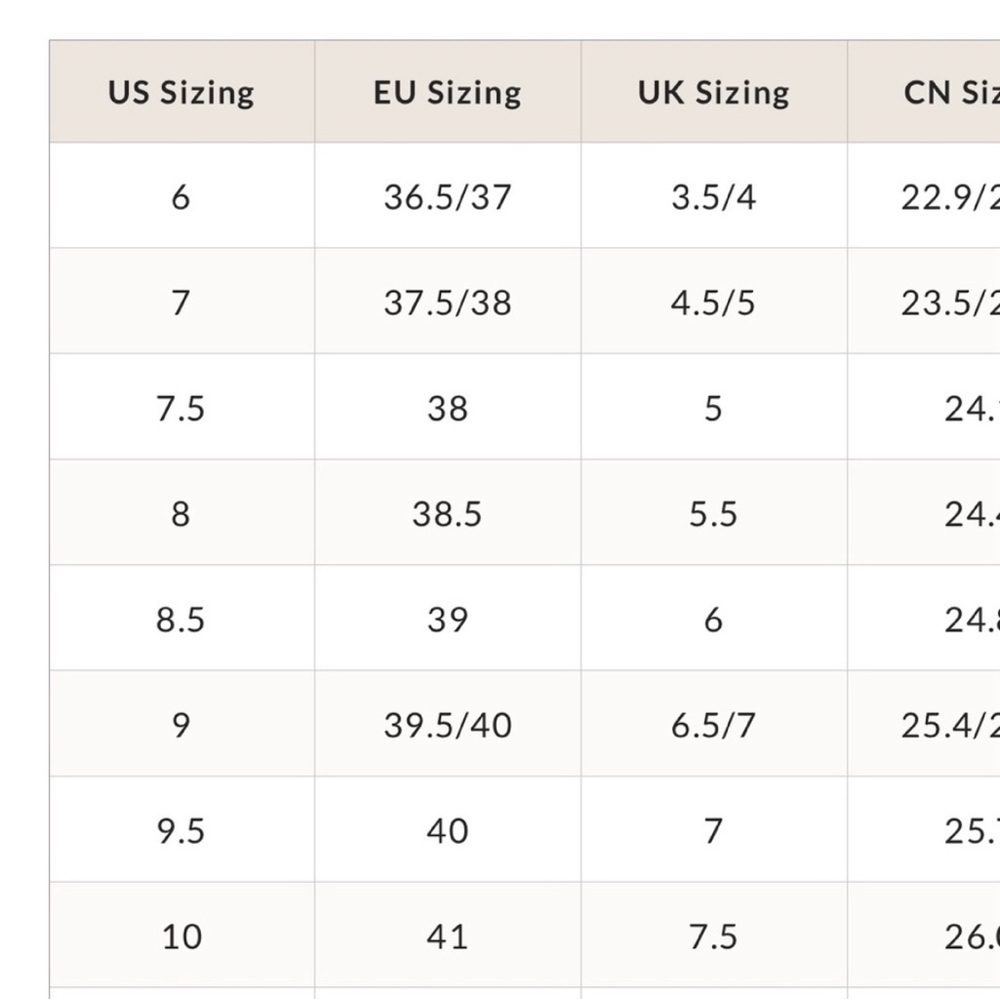Screen dimensions: 1000x1000
Task: Select UK size 7.5 cell
Action: tap(713, 937)
